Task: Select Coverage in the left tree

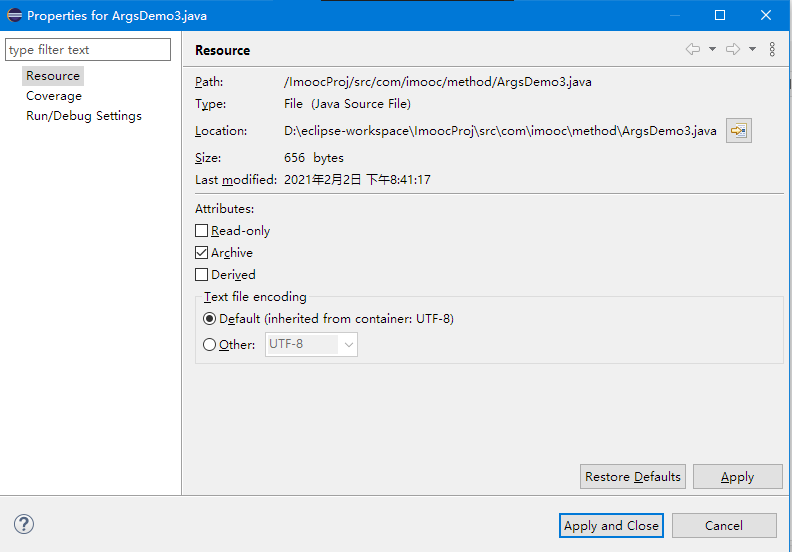Action: click(54, 96)
